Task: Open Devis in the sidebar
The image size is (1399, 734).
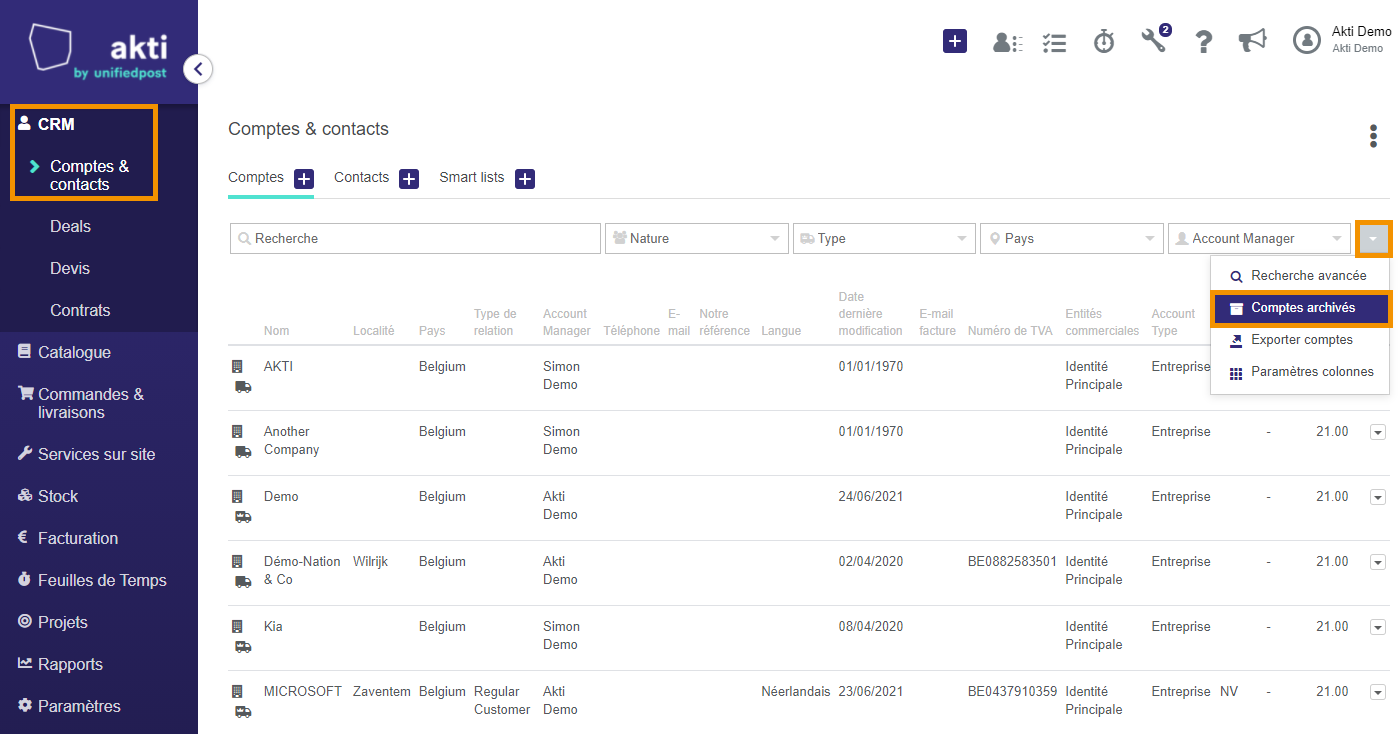Action: click(70, 268)
